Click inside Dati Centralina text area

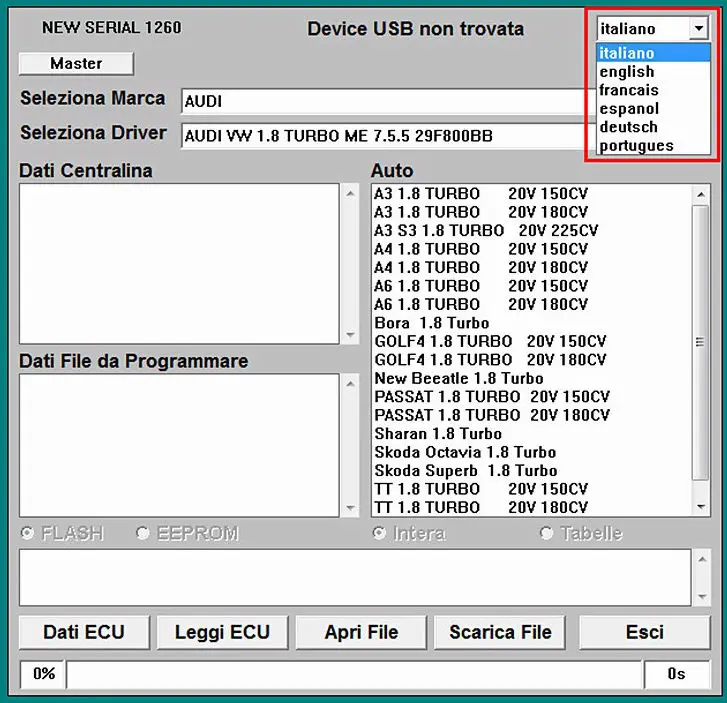(179, 264)
